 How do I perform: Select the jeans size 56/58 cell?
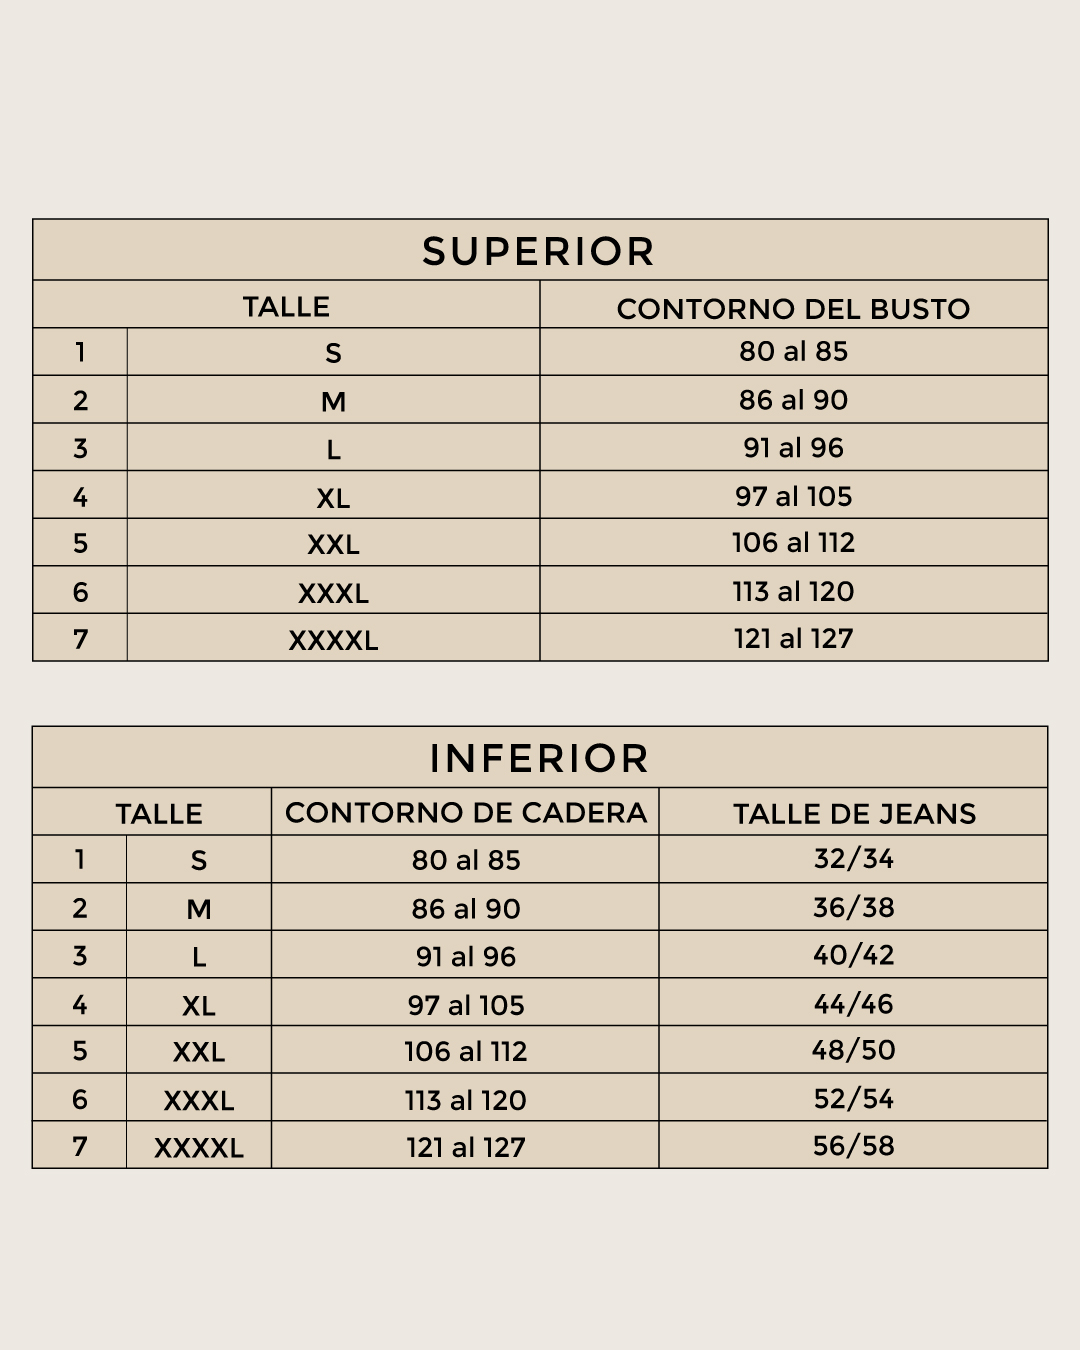[853, 1146]
